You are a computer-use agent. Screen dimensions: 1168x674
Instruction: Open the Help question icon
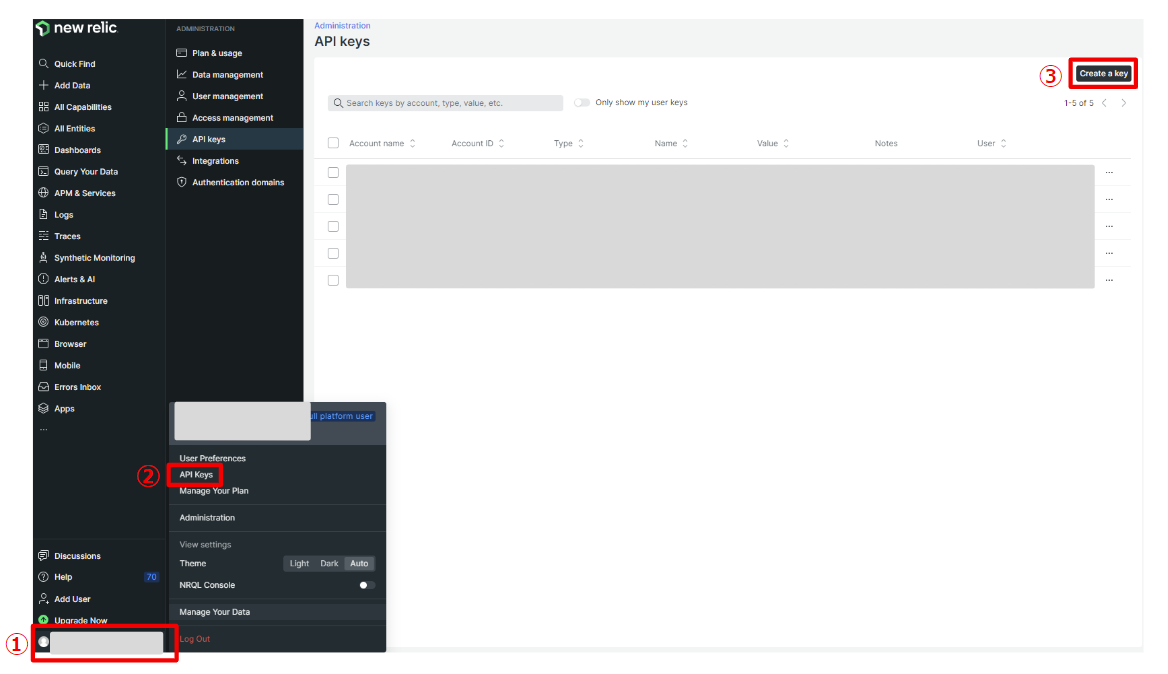pos(43,577)
